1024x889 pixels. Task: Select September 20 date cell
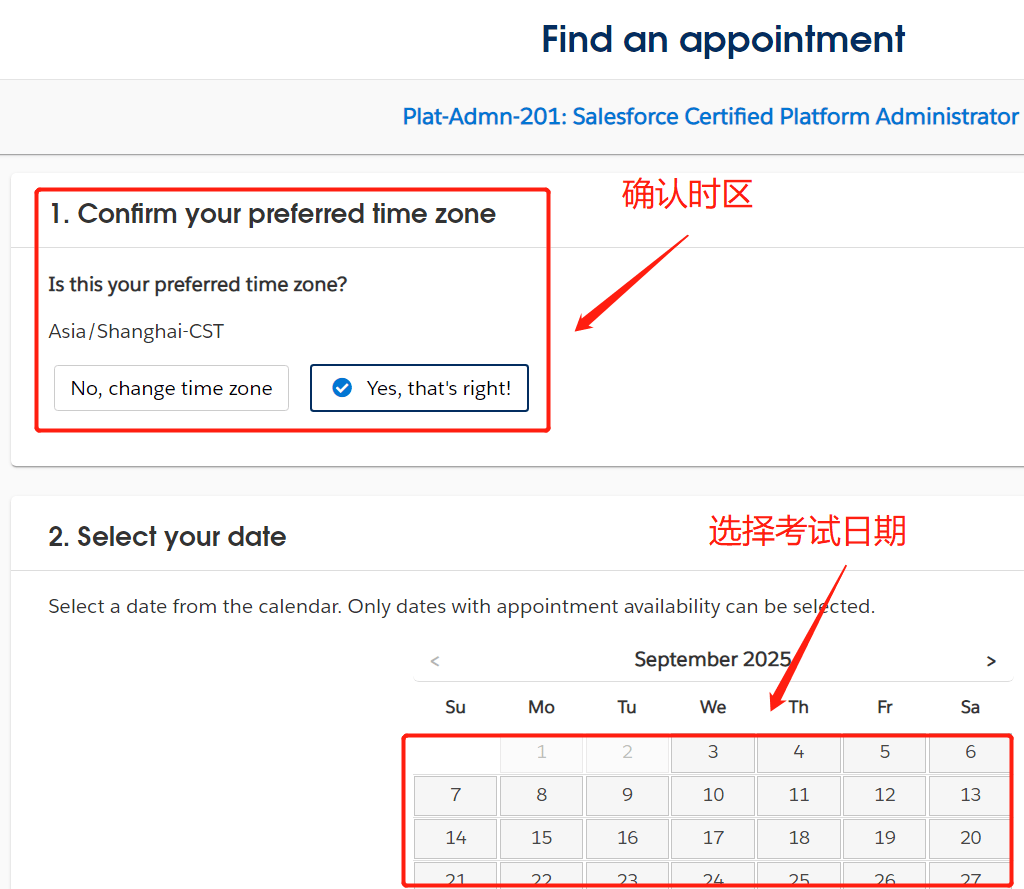[970, 838]
